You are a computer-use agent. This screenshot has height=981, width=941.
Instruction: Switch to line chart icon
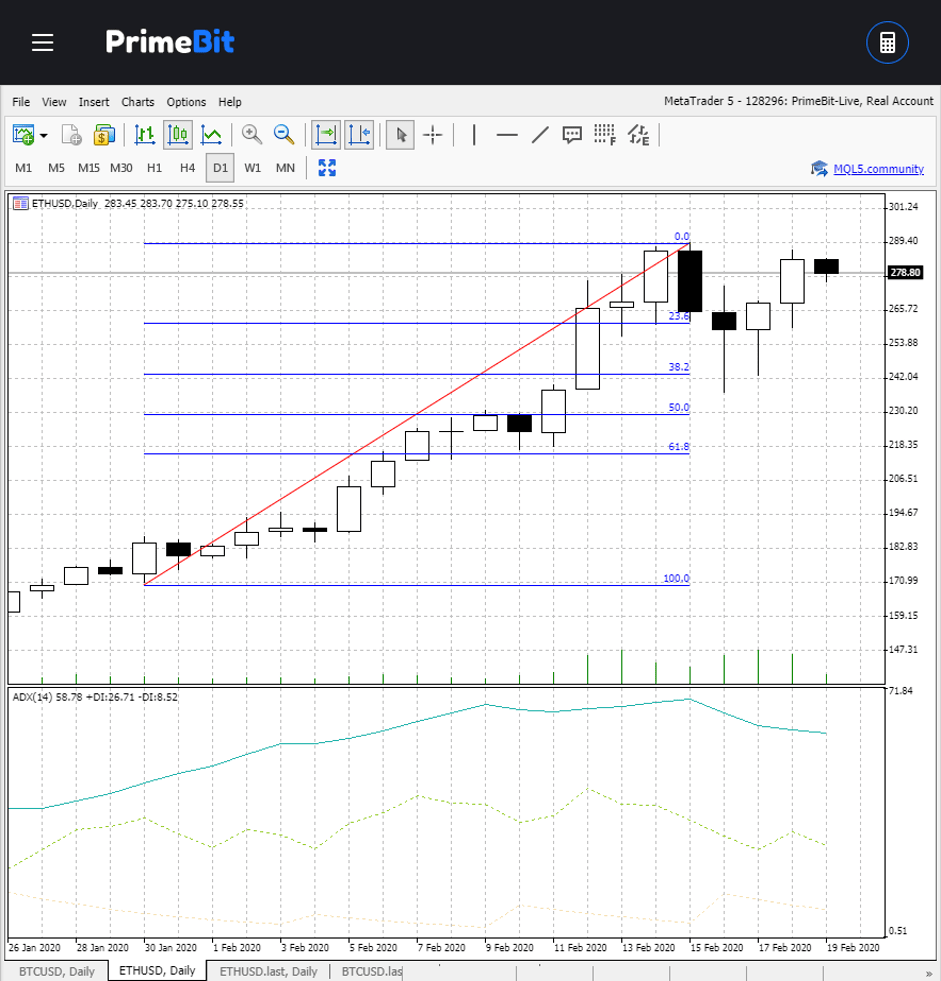click(x=211, y=135)
